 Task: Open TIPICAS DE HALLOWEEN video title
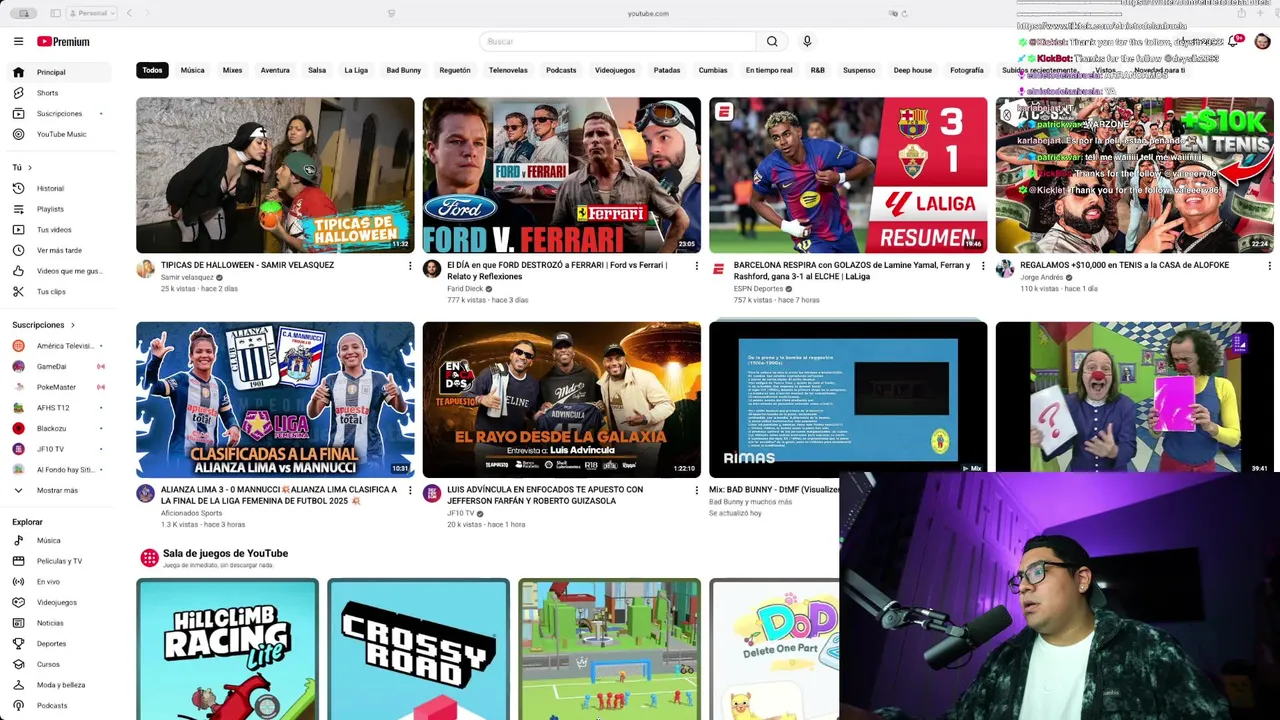pyautogui.click(x=247, y=265)
